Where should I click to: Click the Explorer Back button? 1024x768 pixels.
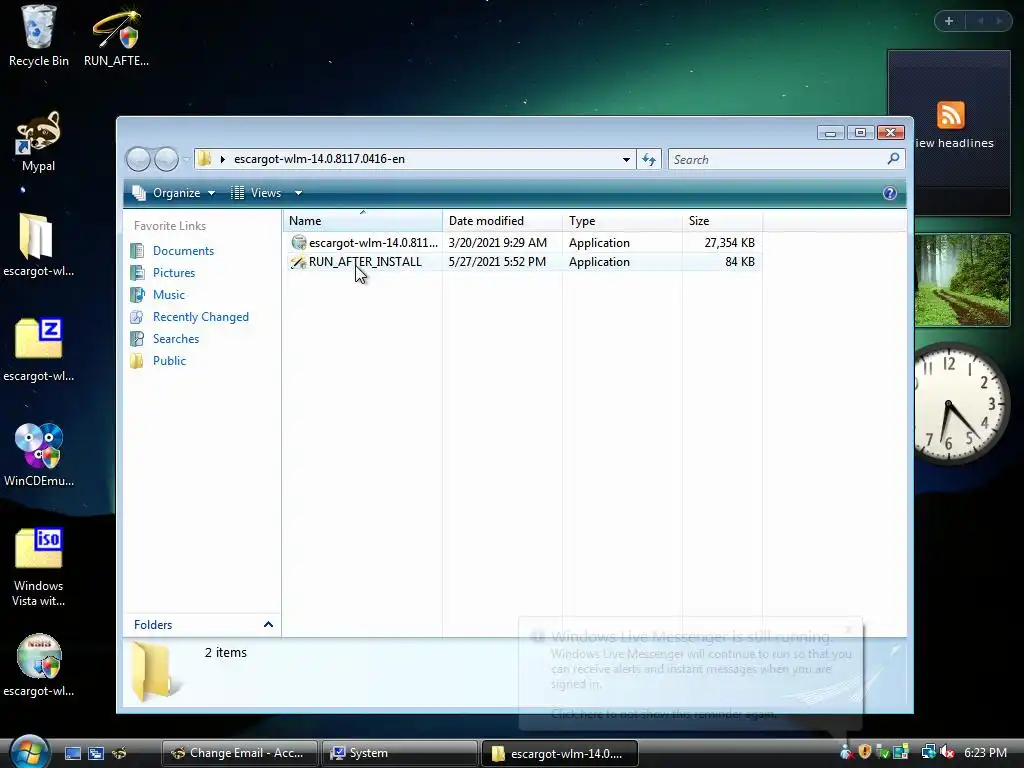point(138,159)
